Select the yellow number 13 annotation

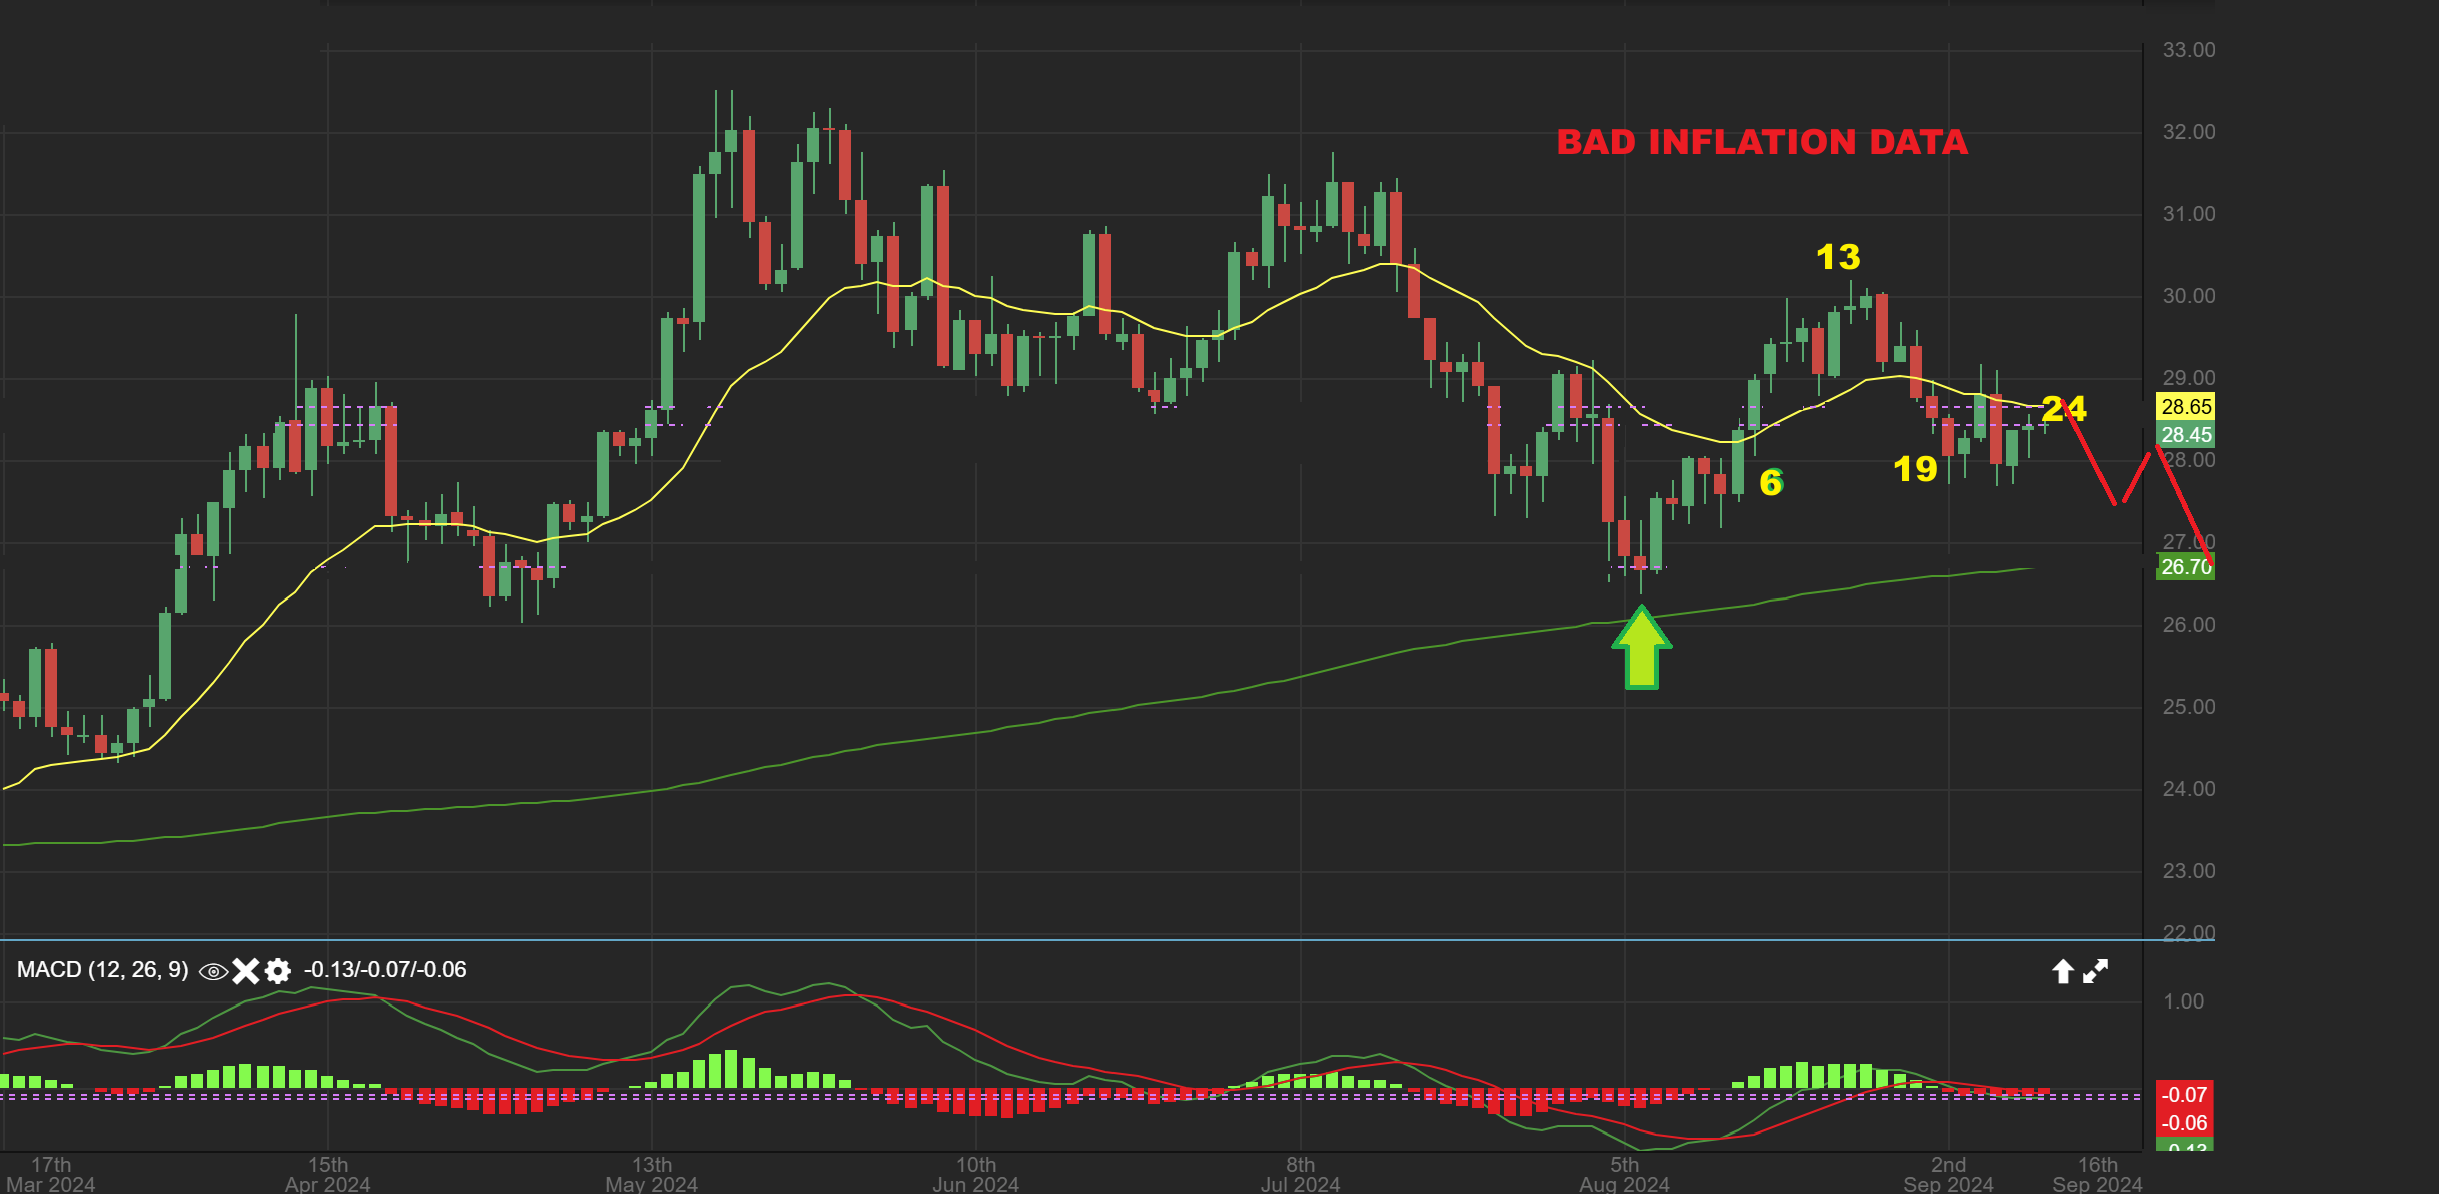(x=1838, y=257)
